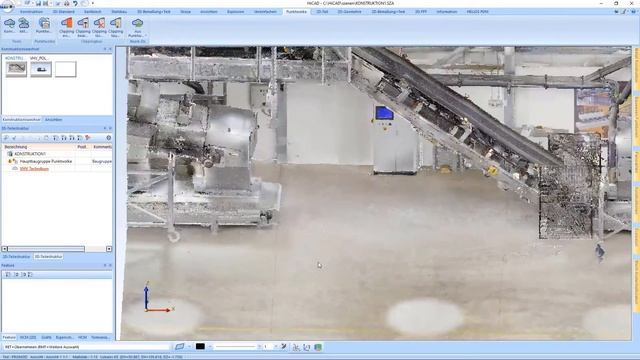Viewport: 640px width, 360px height.
Task: Click the Kommentar column header
Action: coord(102,147)
